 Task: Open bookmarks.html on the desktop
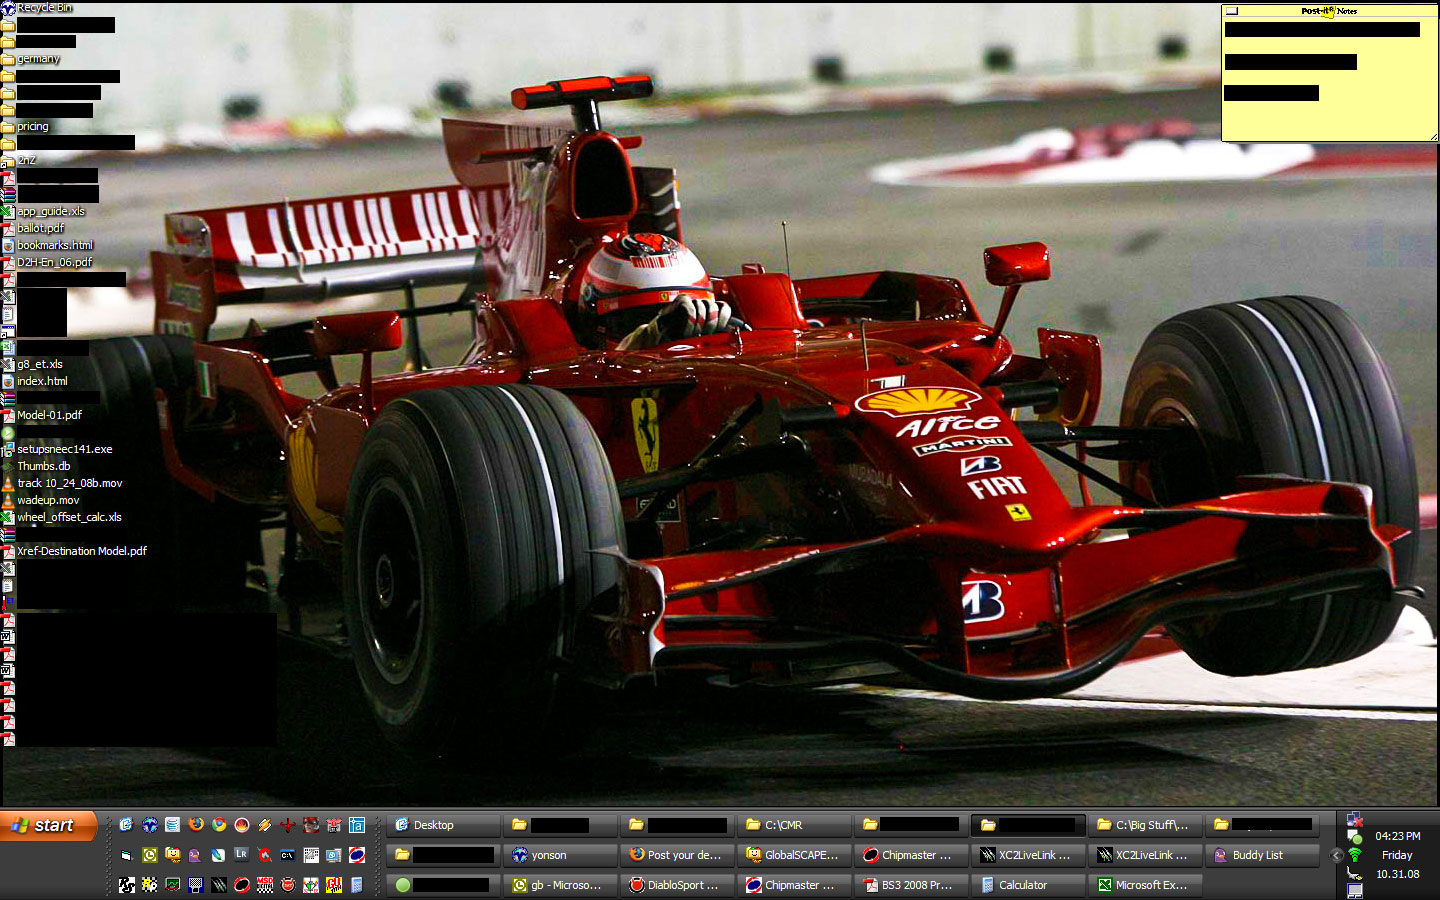(47, 246)
